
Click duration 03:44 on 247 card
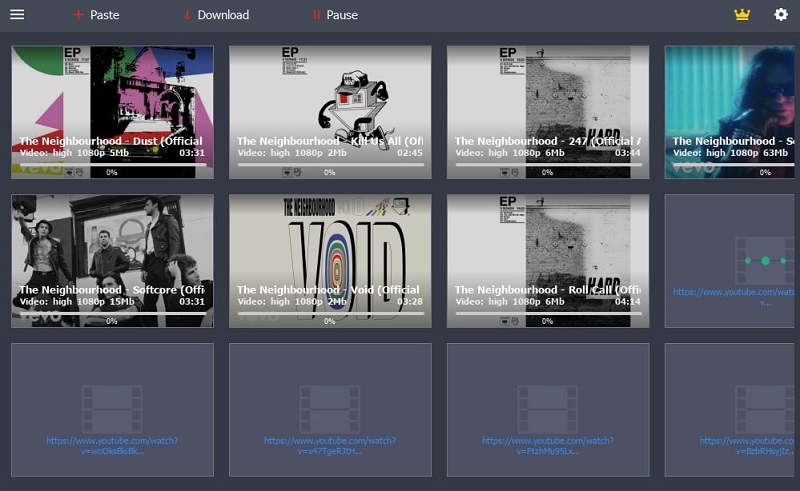pos(628,153)
